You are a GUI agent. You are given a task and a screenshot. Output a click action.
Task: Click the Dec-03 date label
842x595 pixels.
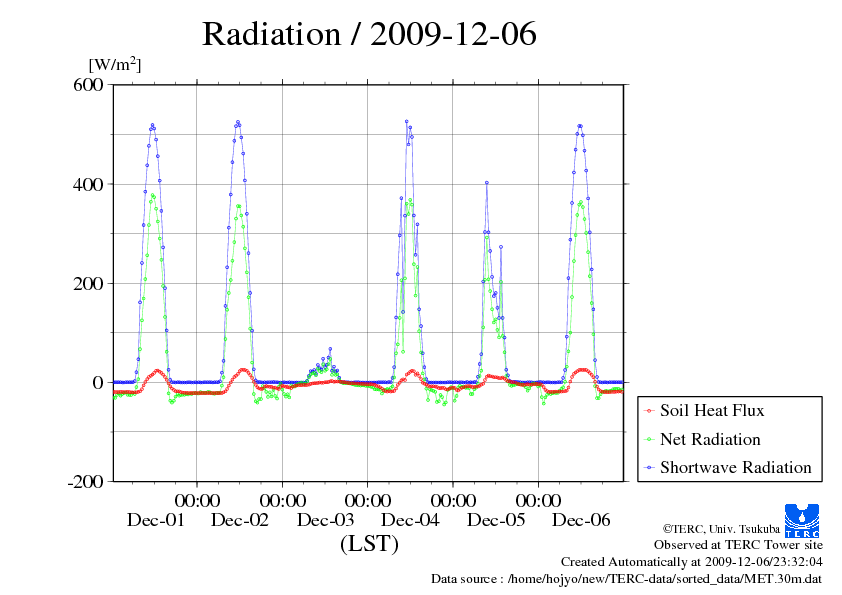(326, 520)
